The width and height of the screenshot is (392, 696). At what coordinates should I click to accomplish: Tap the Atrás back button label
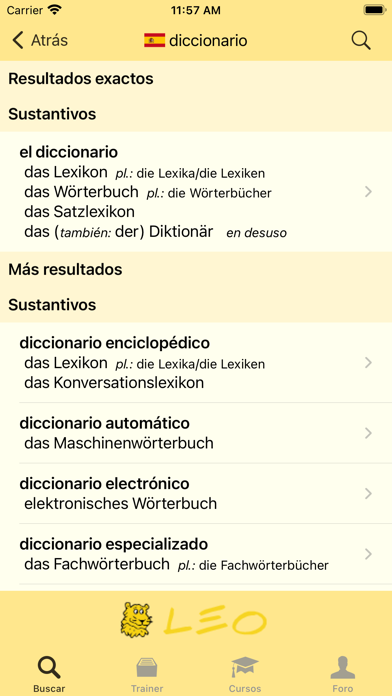coord(49,40)
